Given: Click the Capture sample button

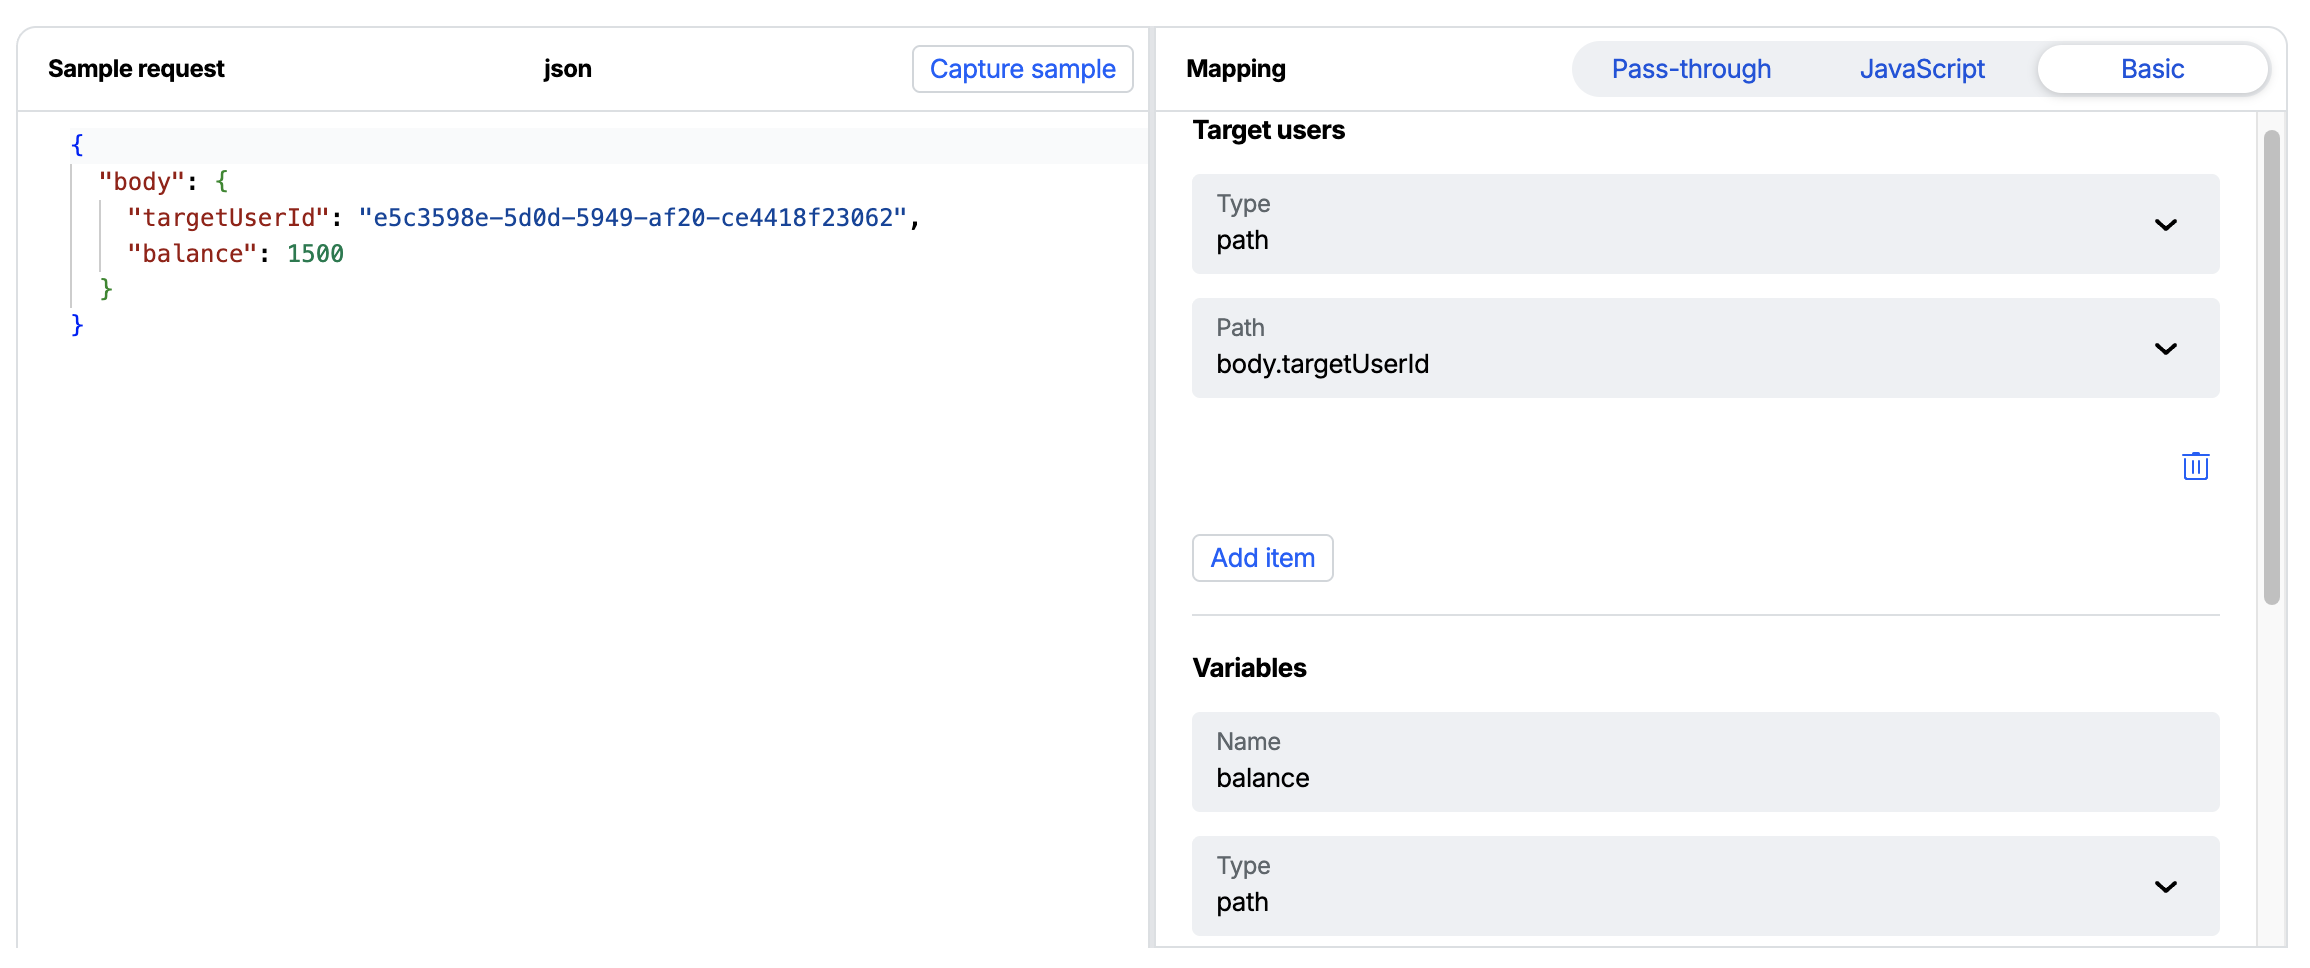Looking at the screenshot, I should click(x=1022, y=69).
